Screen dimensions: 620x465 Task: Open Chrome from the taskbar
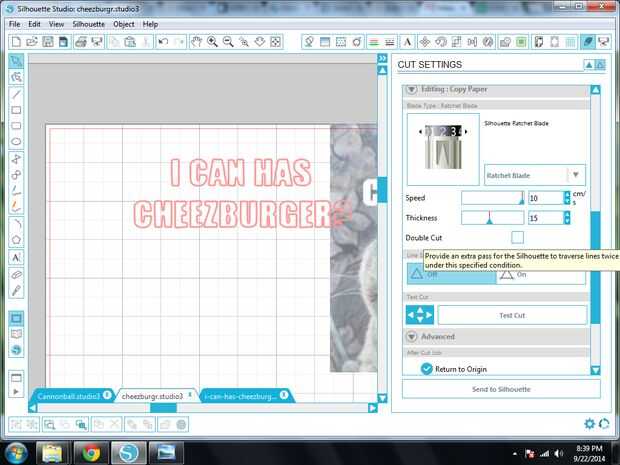point(91,453)
